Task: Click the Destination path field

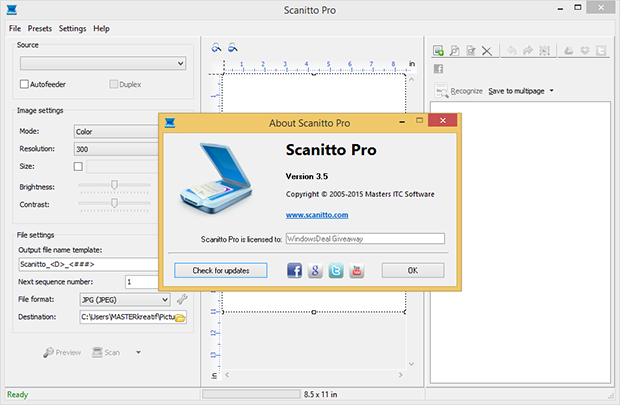Action: click(133, 317)
